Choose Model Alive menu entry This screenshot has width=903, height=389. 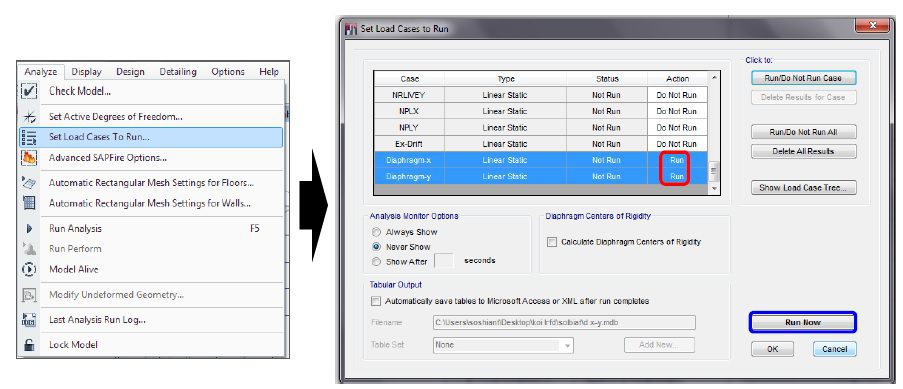pos(151,269)
